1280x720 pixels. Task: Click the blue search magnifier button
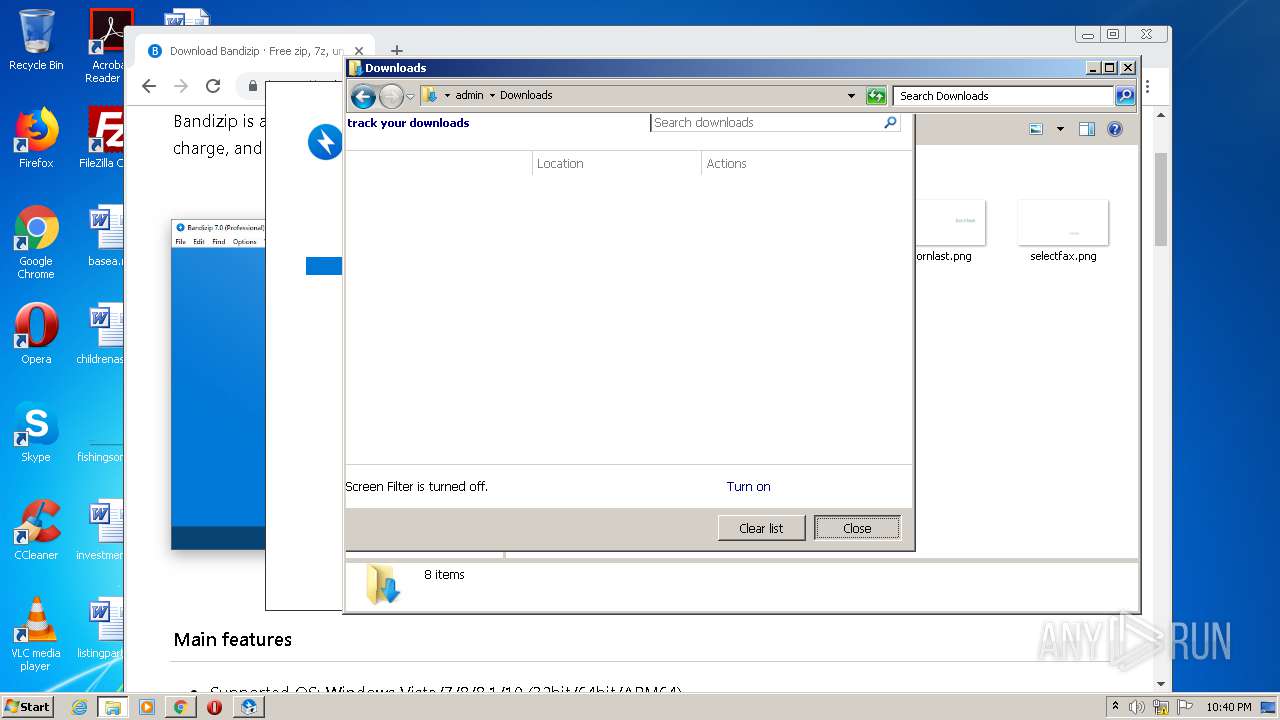point(1125,96)
